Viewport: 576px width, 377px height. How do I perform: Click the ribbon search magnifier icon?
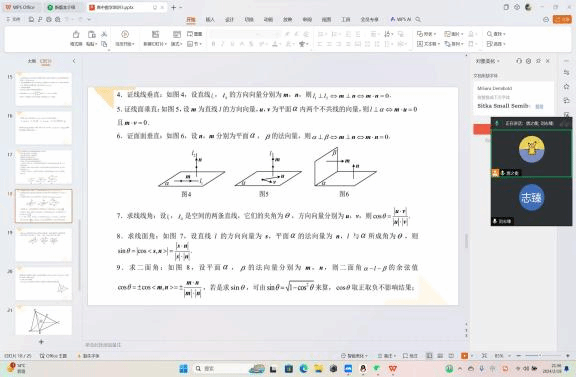pos(418,19)
